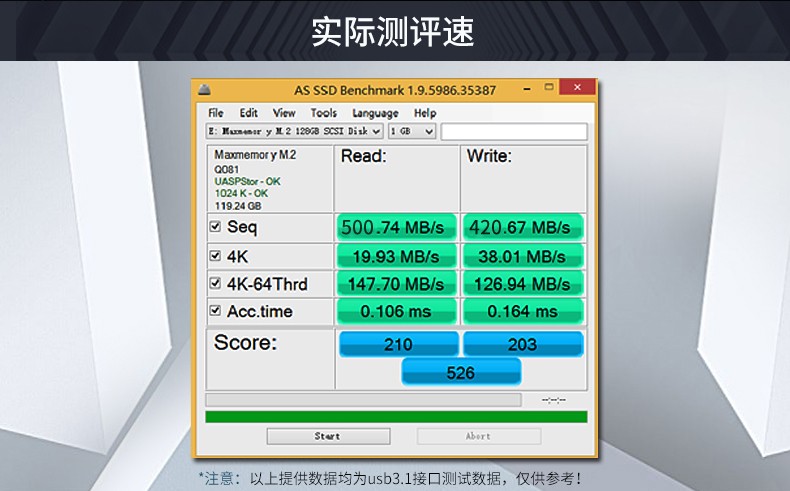Click the Q081 firmware text

(x=227, y=169)
